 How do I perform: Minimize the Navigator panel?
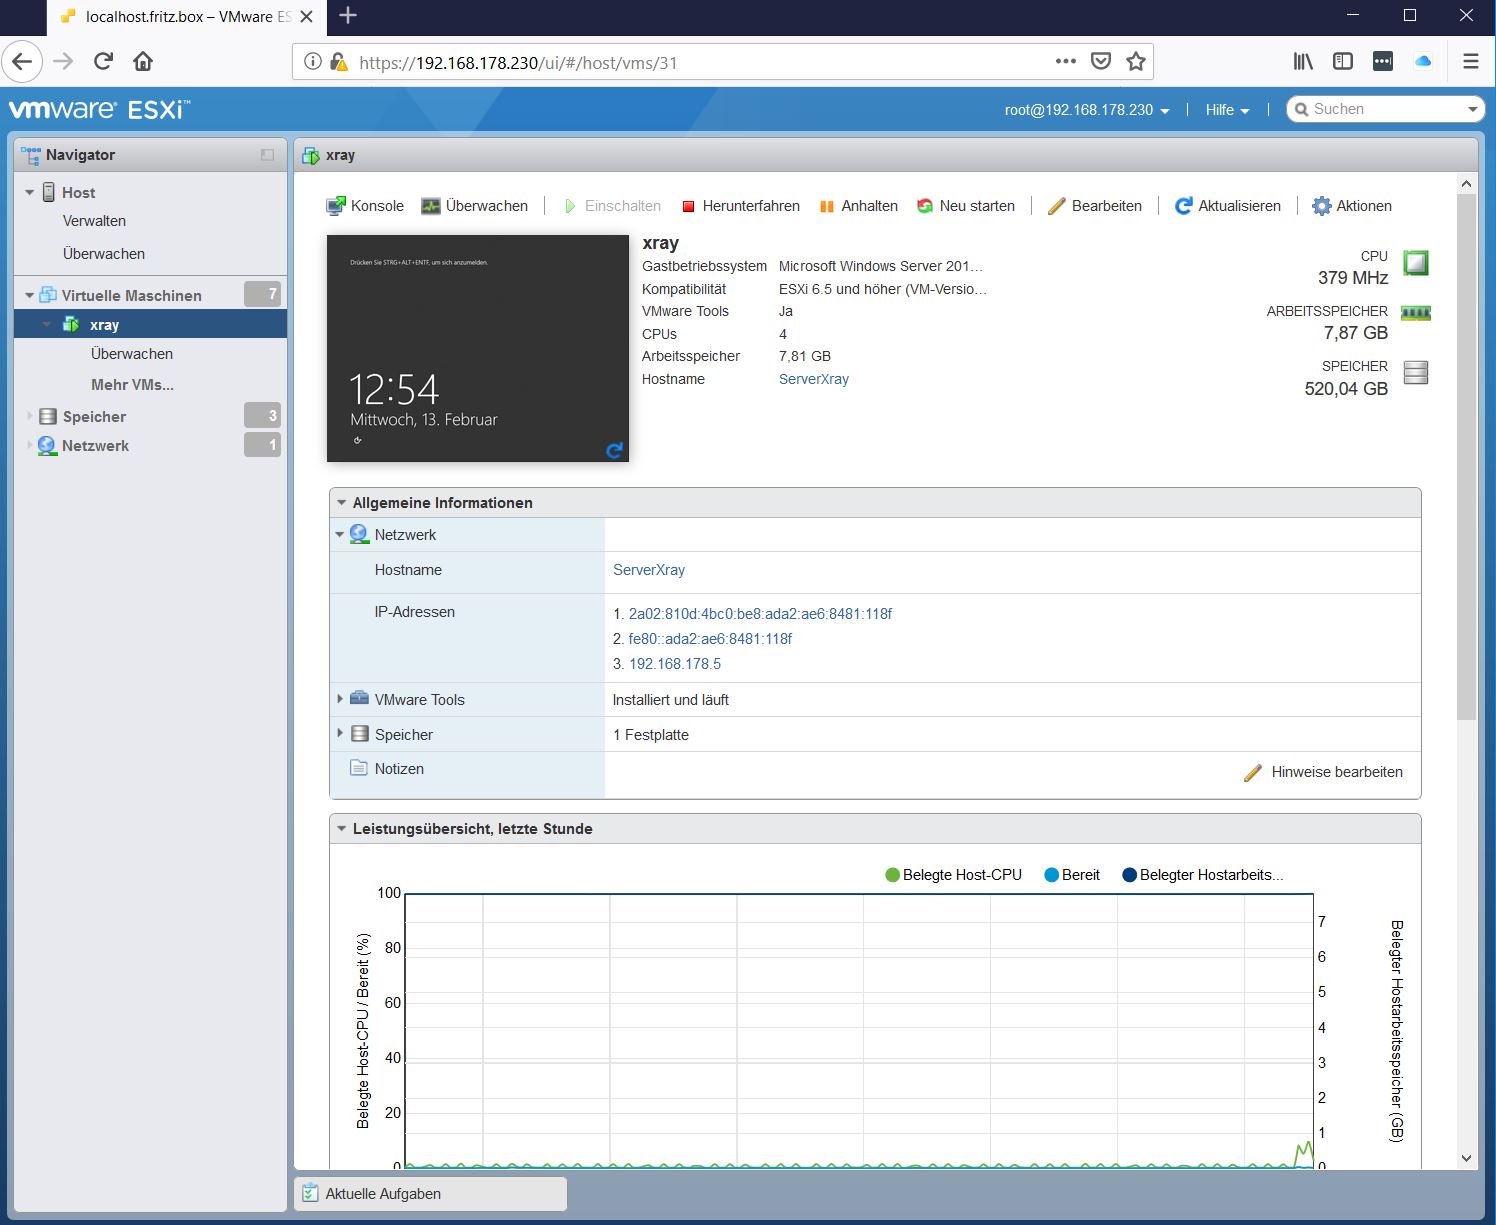[x=267, y=155]
